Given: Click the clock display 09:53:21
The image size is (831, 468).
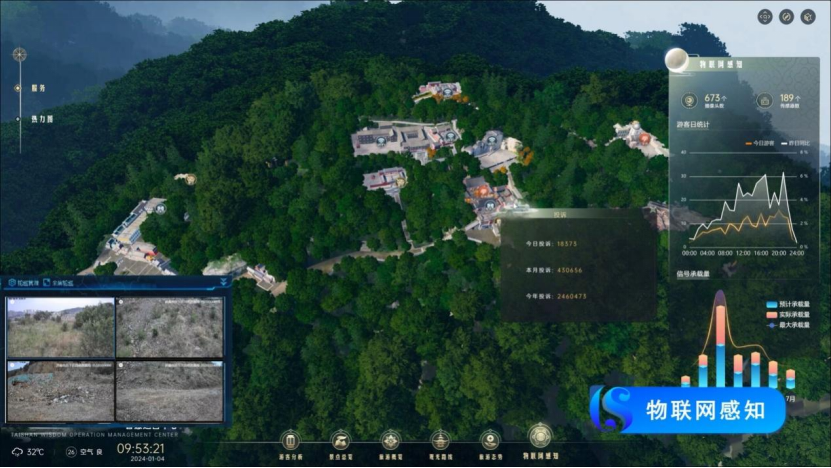Looking at the screenshot, I should coord(140,448).
